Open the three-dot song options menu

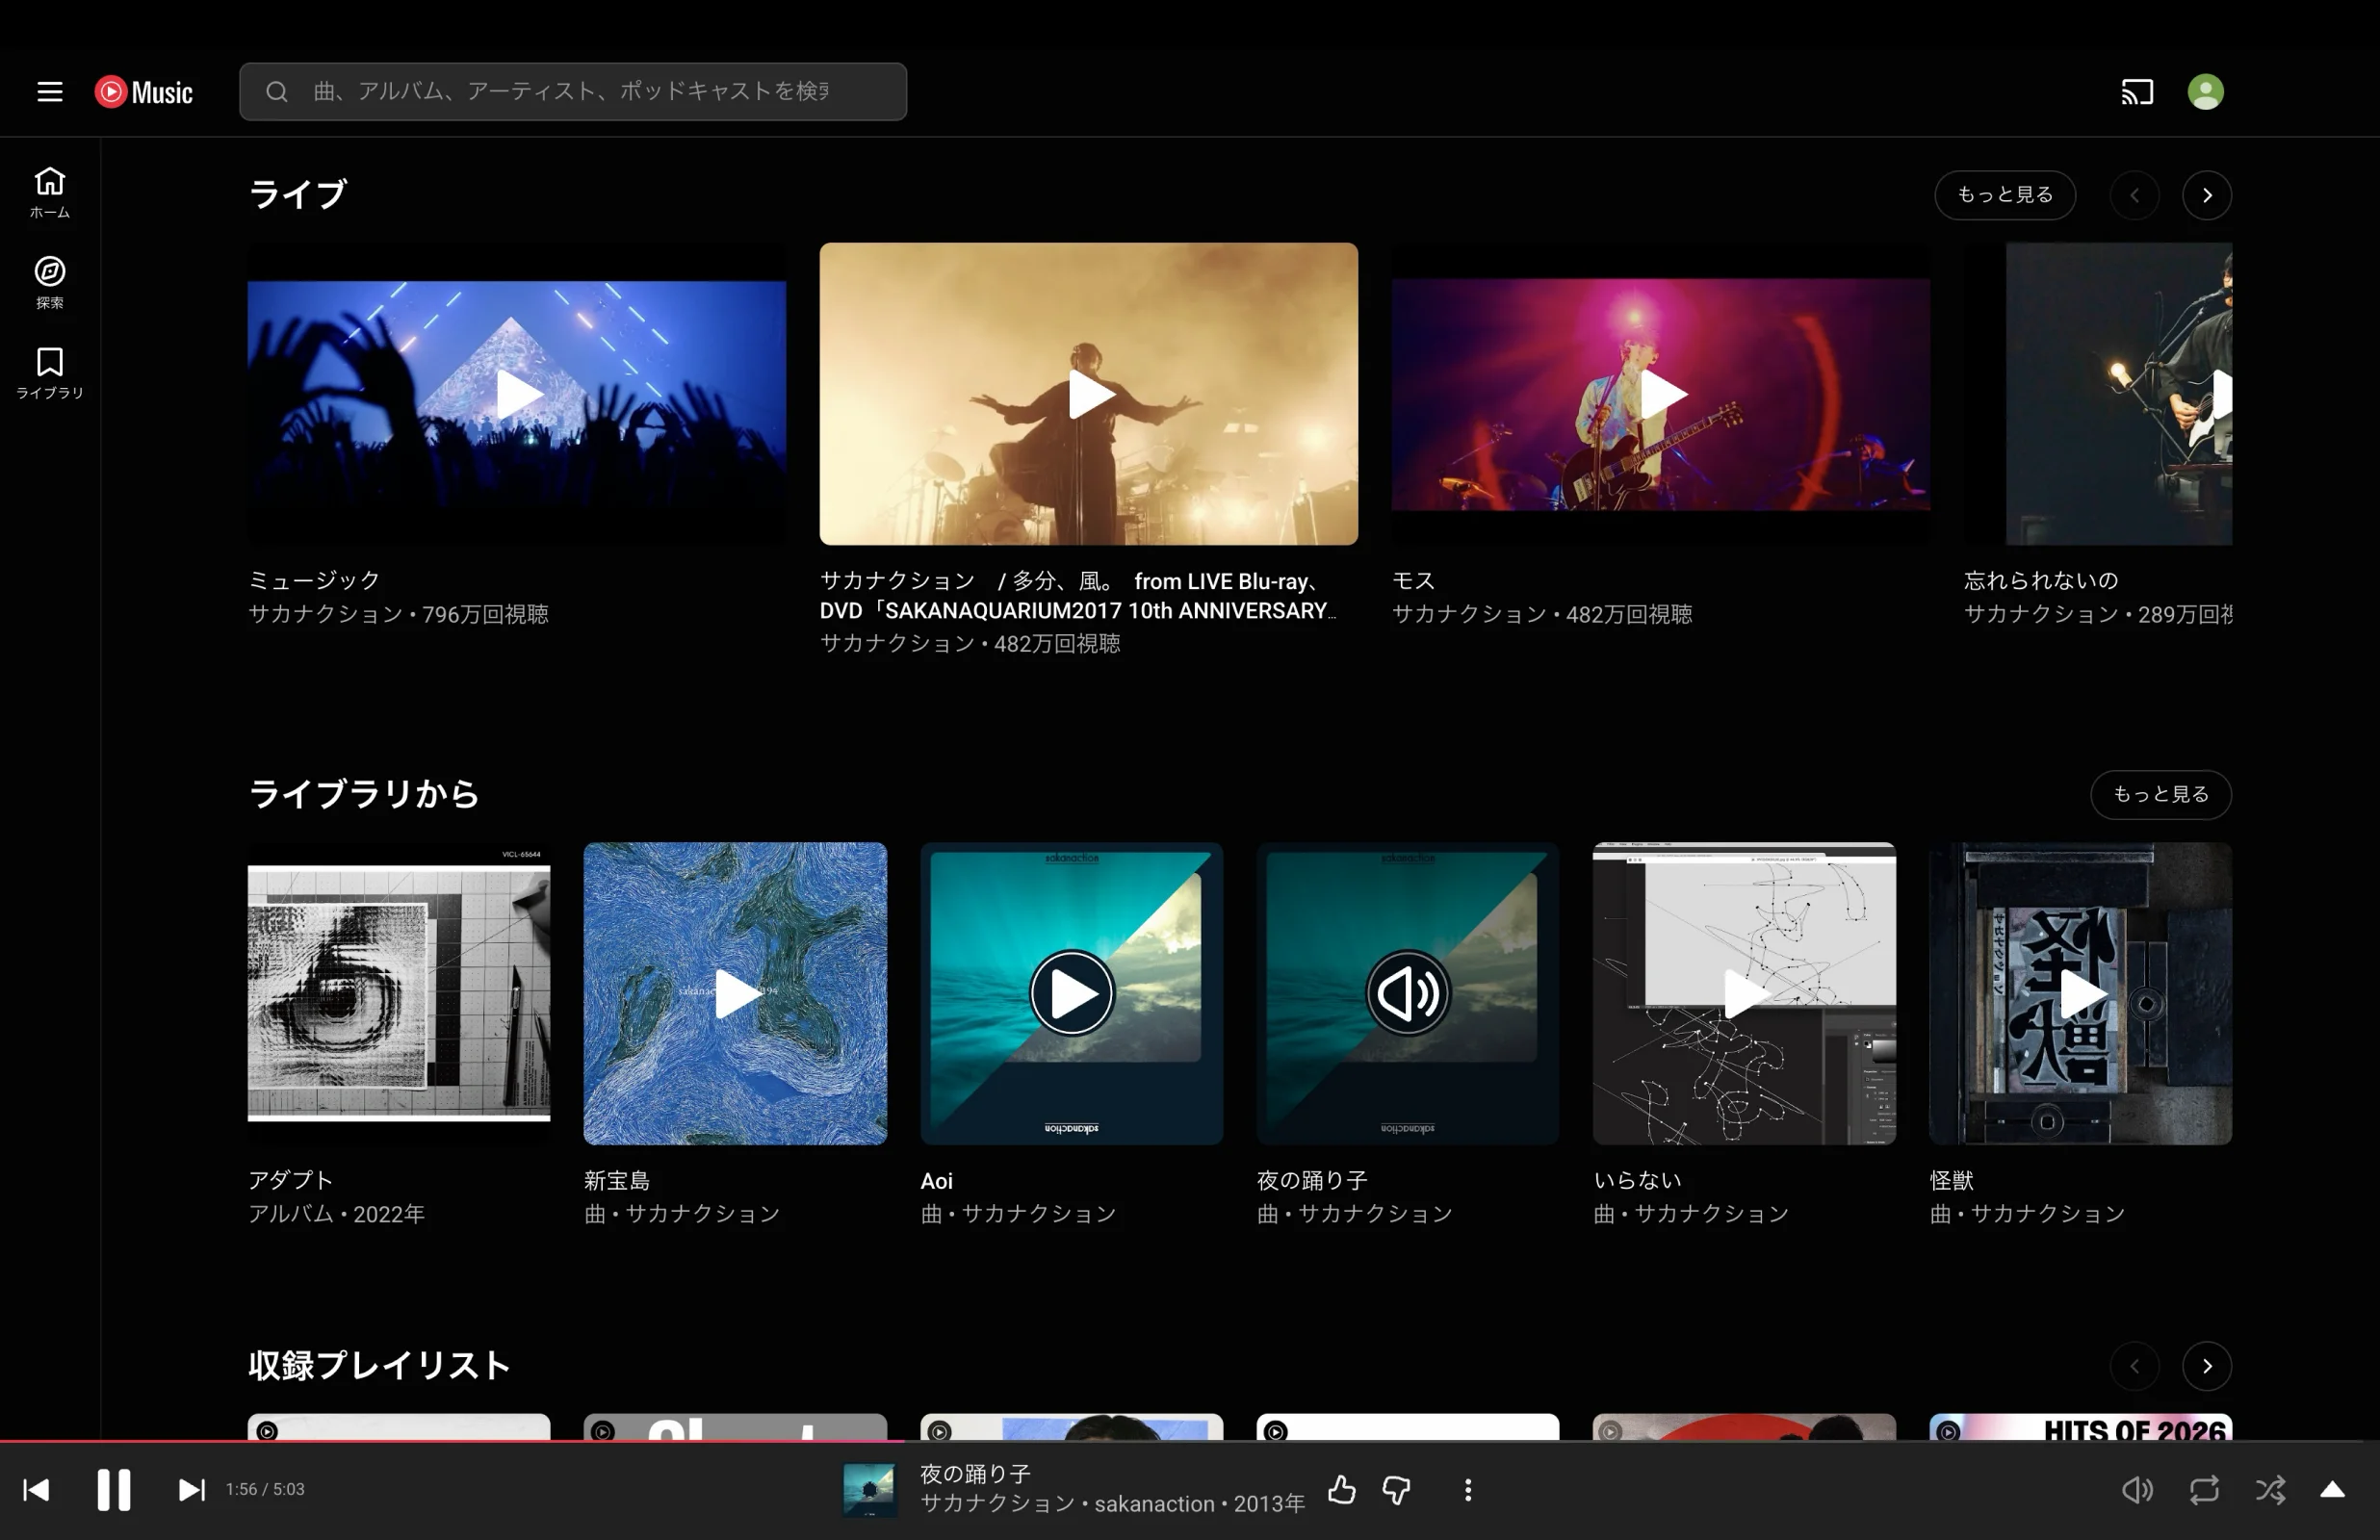(1468, 1490)
